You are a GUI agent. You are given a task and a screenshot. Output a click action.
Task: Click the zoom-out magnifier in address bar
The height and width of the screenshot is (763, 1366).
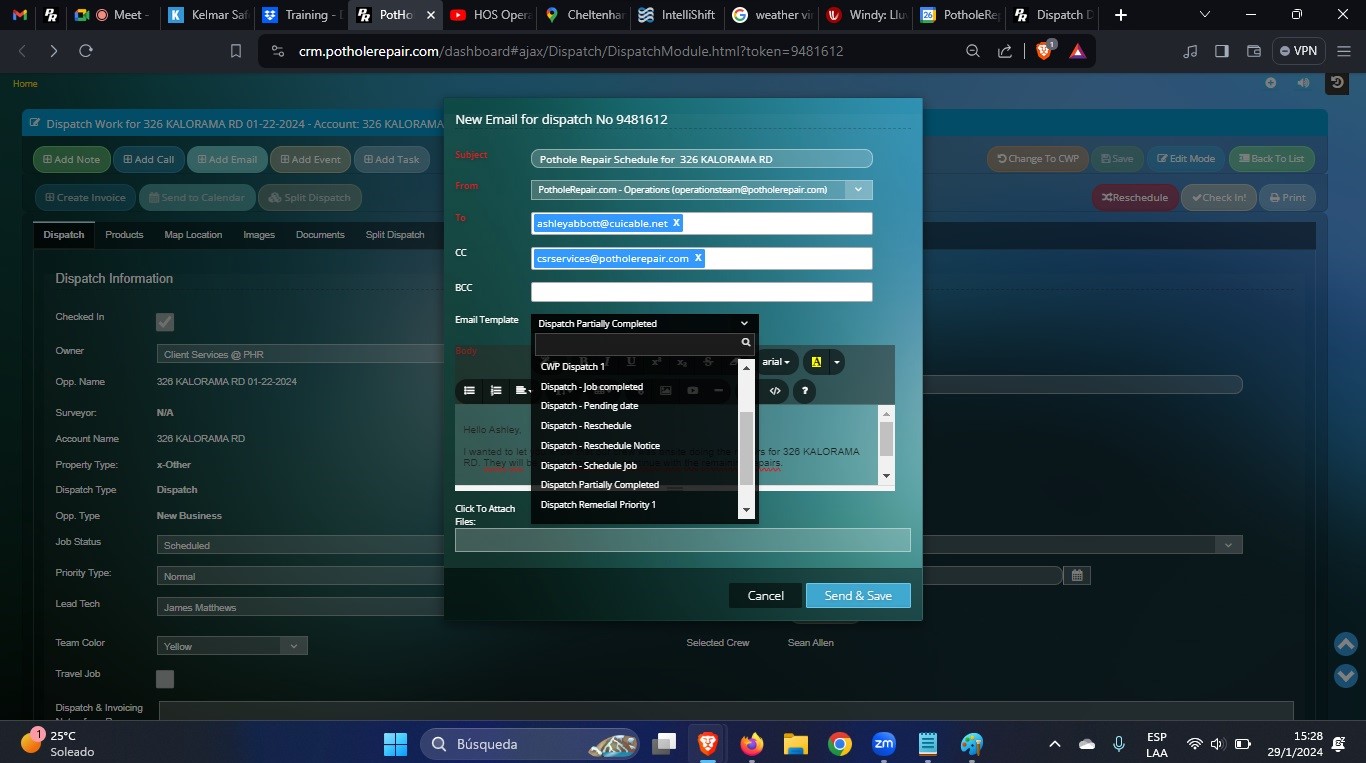(972, 51)
